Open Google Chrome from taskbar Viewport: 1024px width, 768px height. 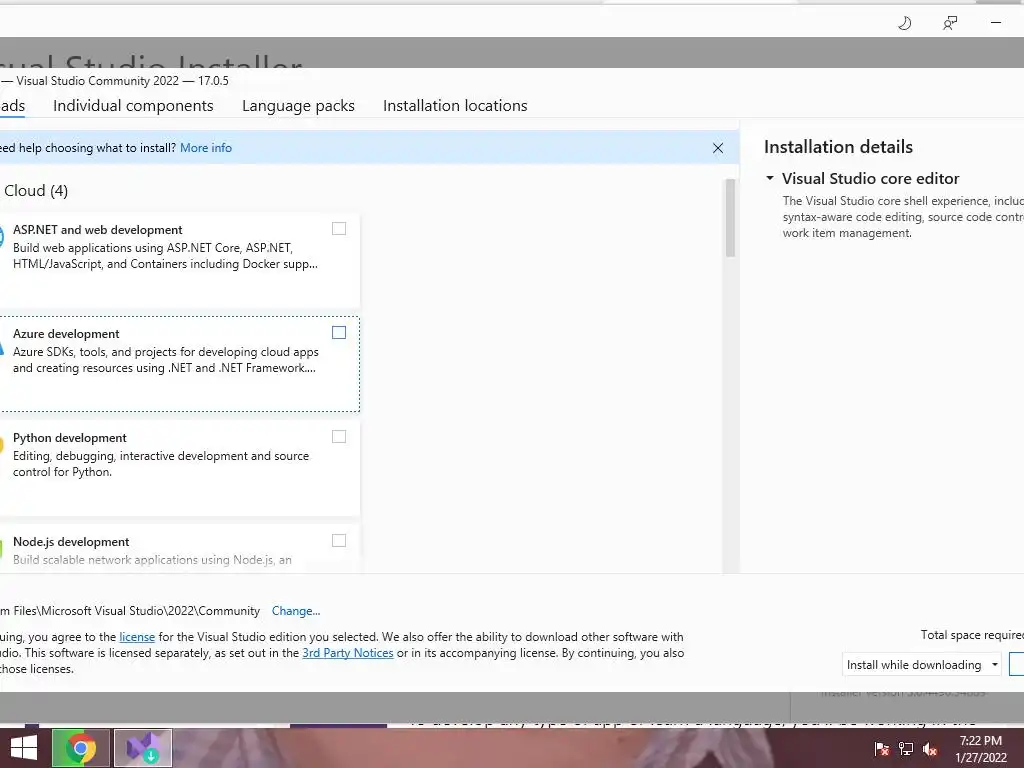pyautogui.click(x=80, y=748)
